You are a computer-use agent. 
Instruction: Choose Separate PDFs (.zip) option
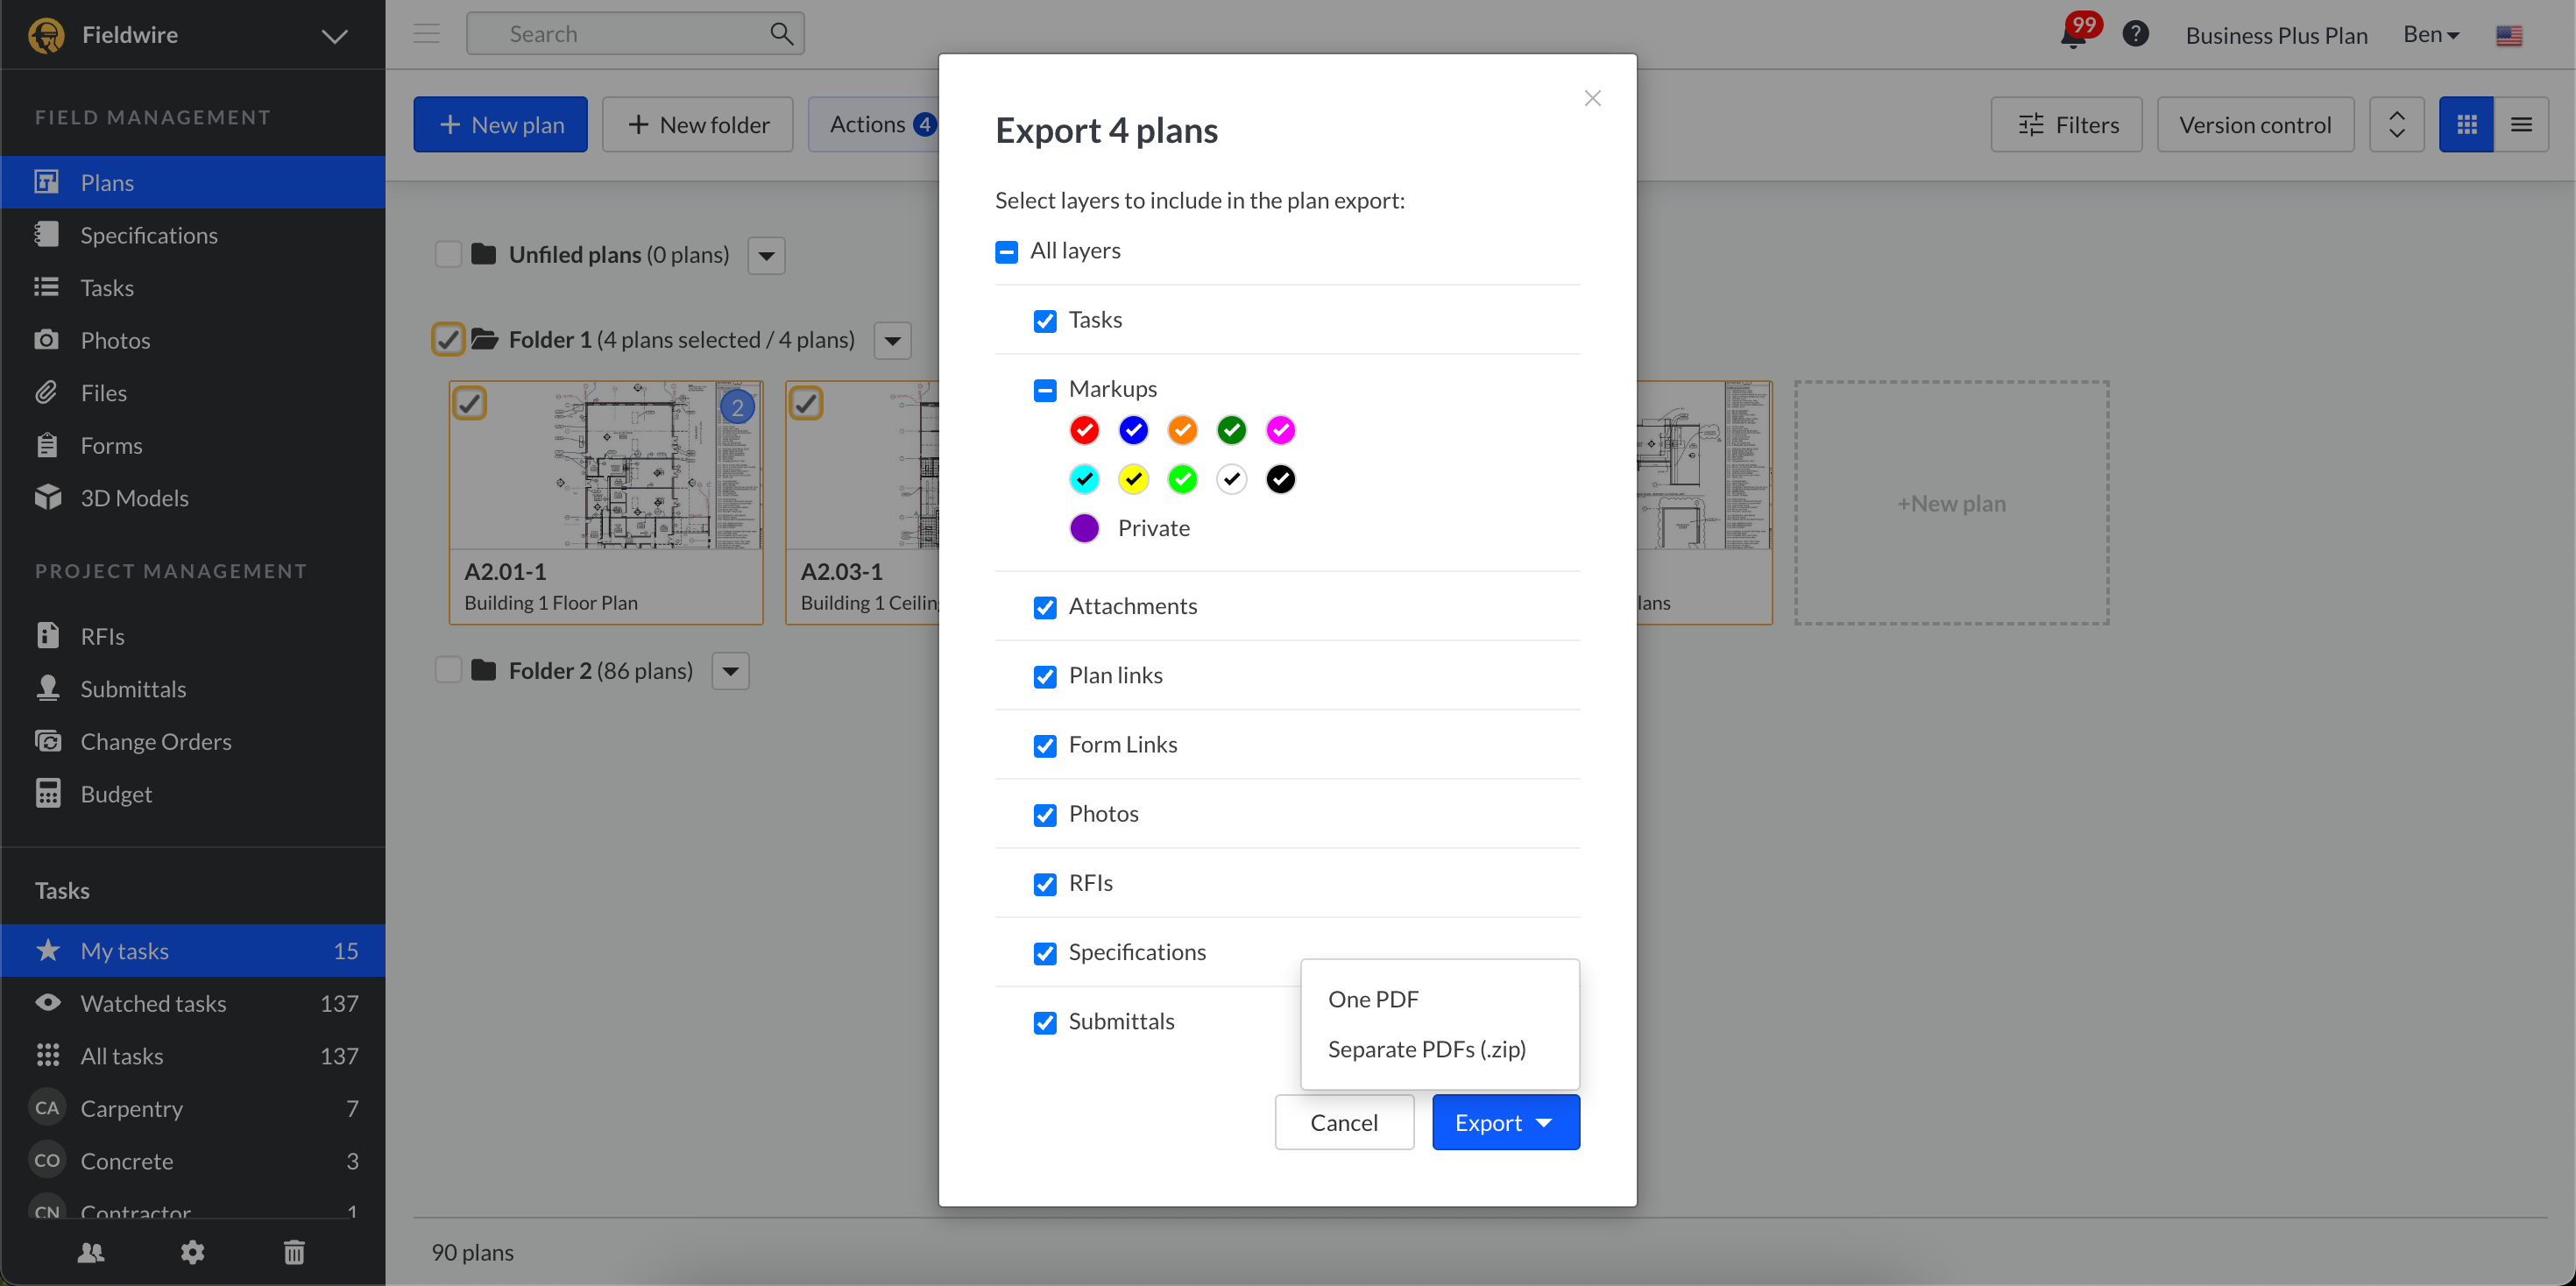coord(1426,1049)
